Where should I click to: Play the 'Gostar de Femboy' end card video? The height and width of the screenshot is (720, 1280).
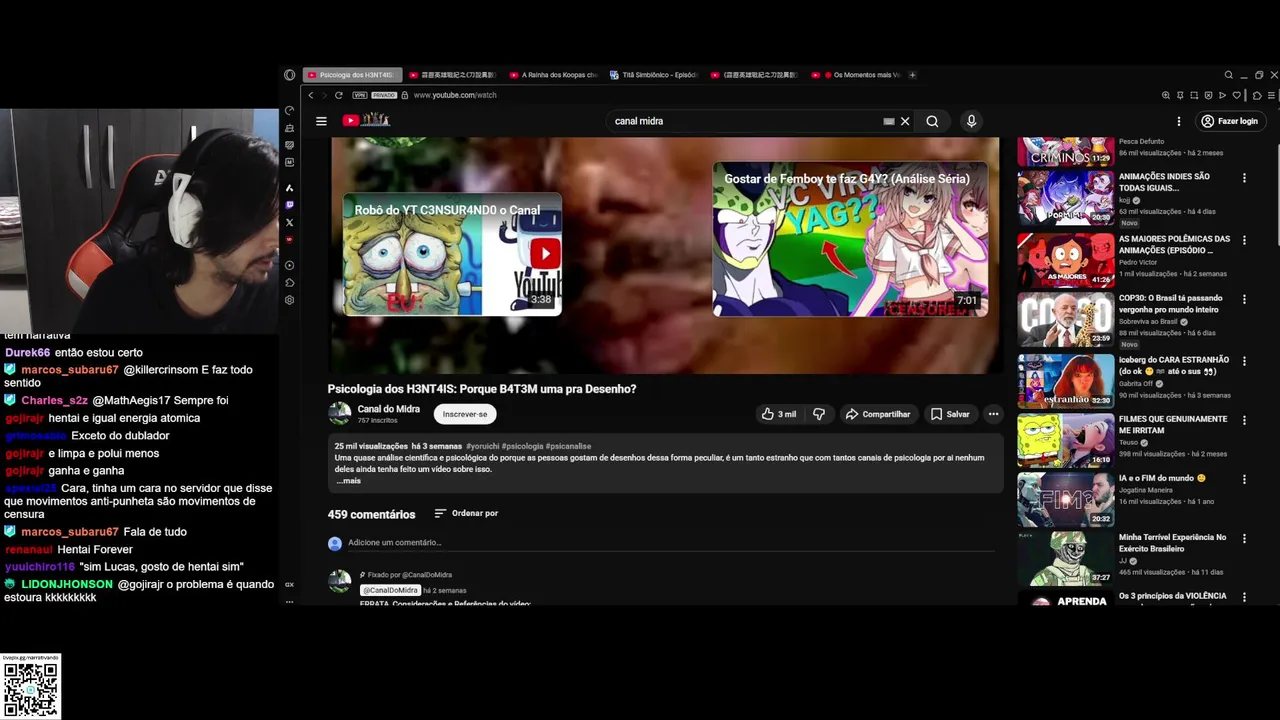(x=850, y=240)
